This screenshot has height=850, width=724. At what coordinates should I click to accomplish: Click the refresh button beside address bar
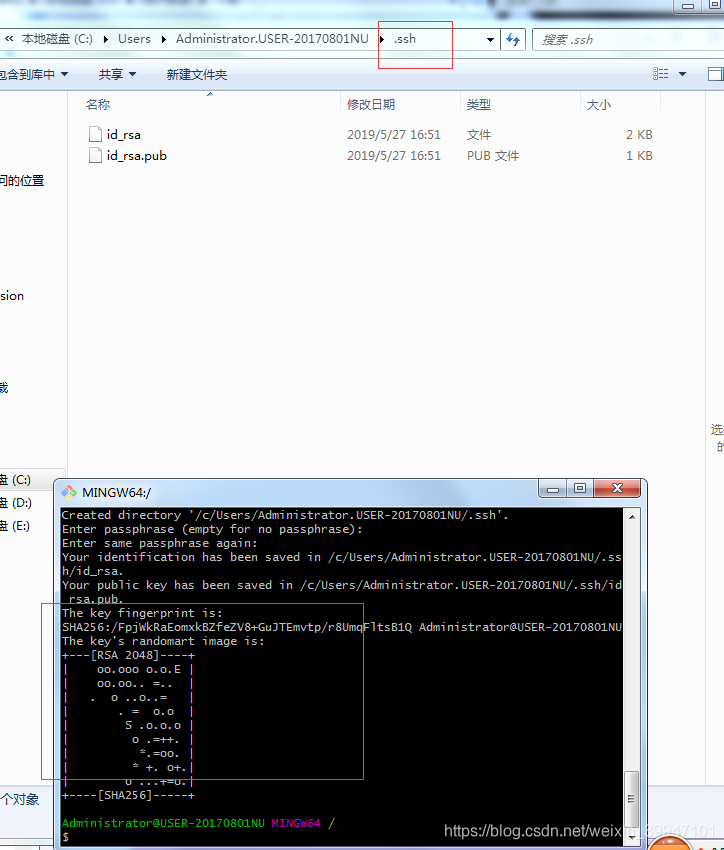click(x=513, y=40)
